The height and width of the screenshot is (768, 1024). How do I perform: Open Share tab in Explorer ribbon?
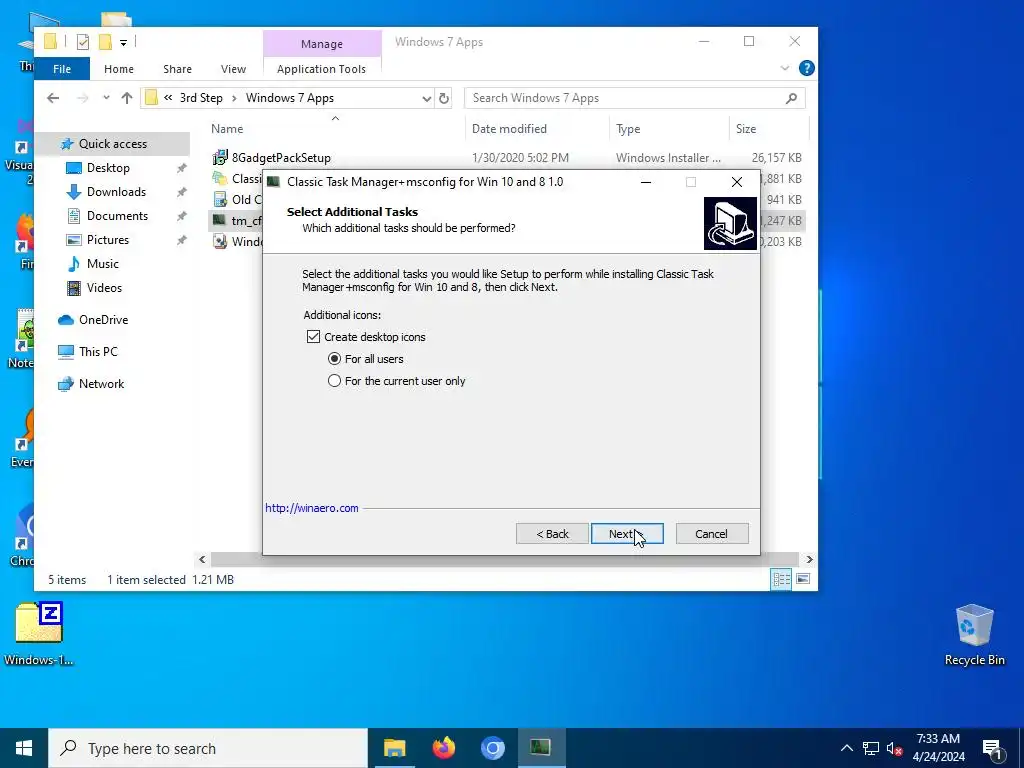[x=178, y=69]
